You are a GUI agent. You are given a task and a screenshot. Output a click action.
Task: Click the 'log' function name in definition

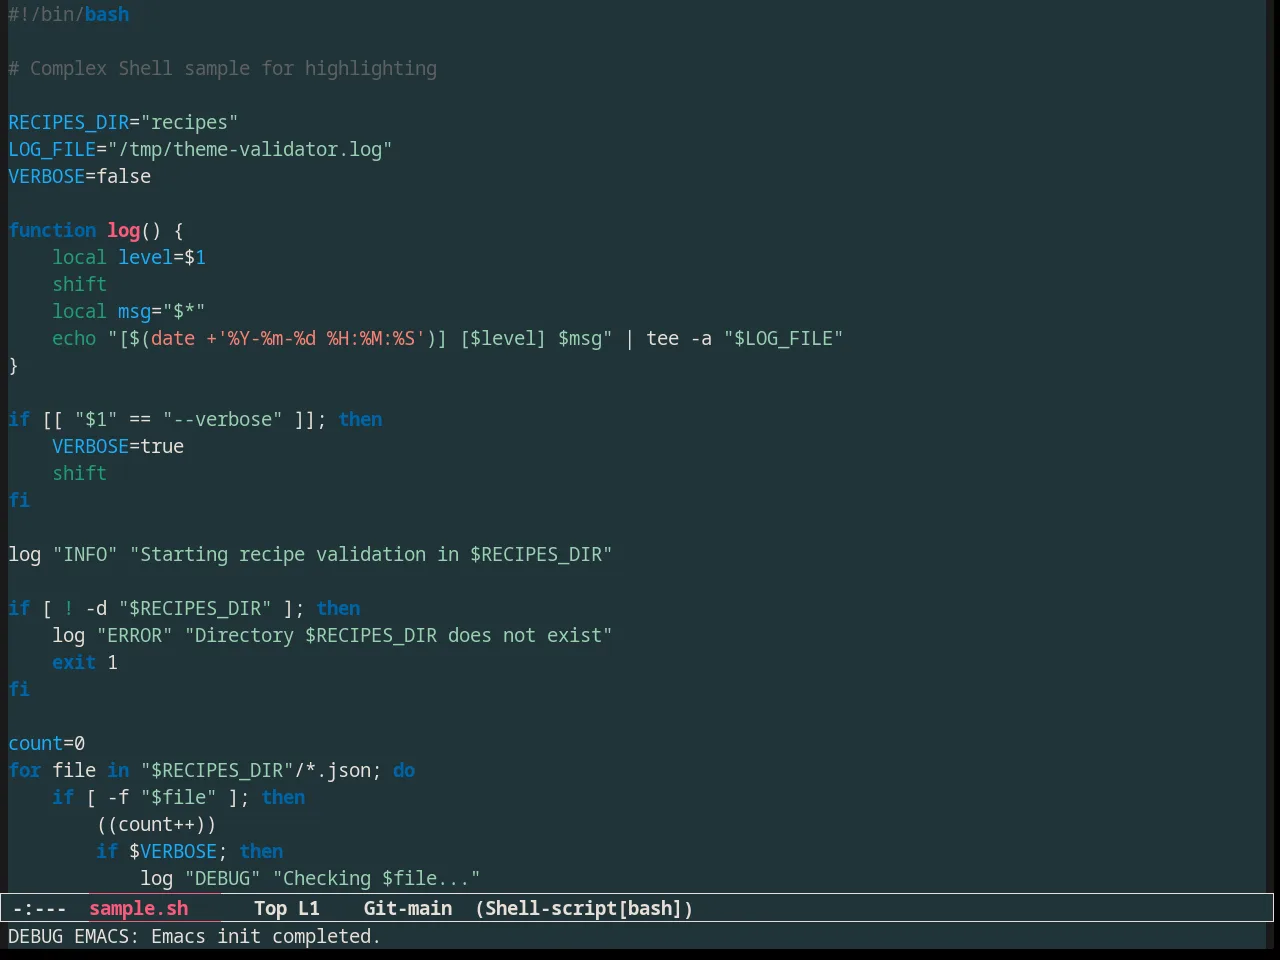point(123,230)
